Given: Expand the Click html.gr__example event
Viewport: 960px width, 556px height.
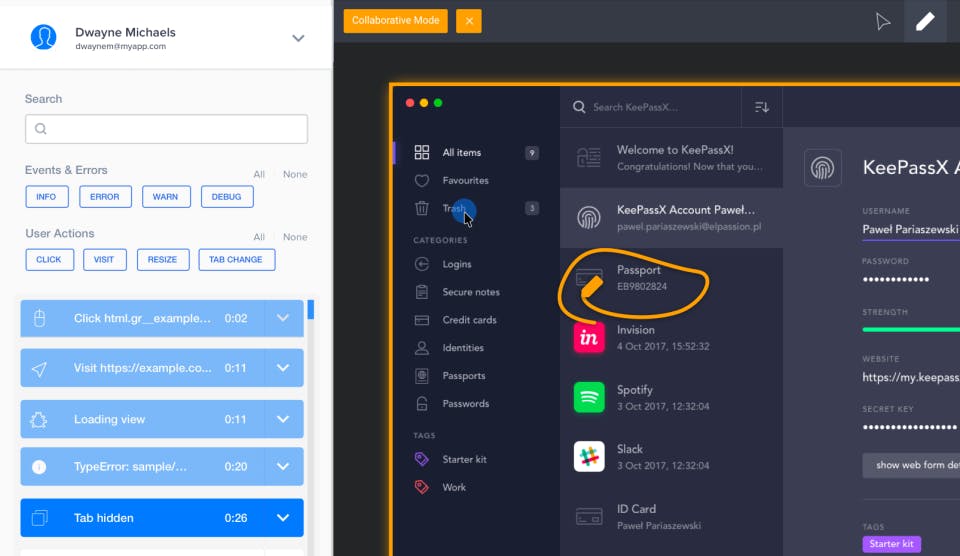Looking at the screenshot, I should [283, 318].
